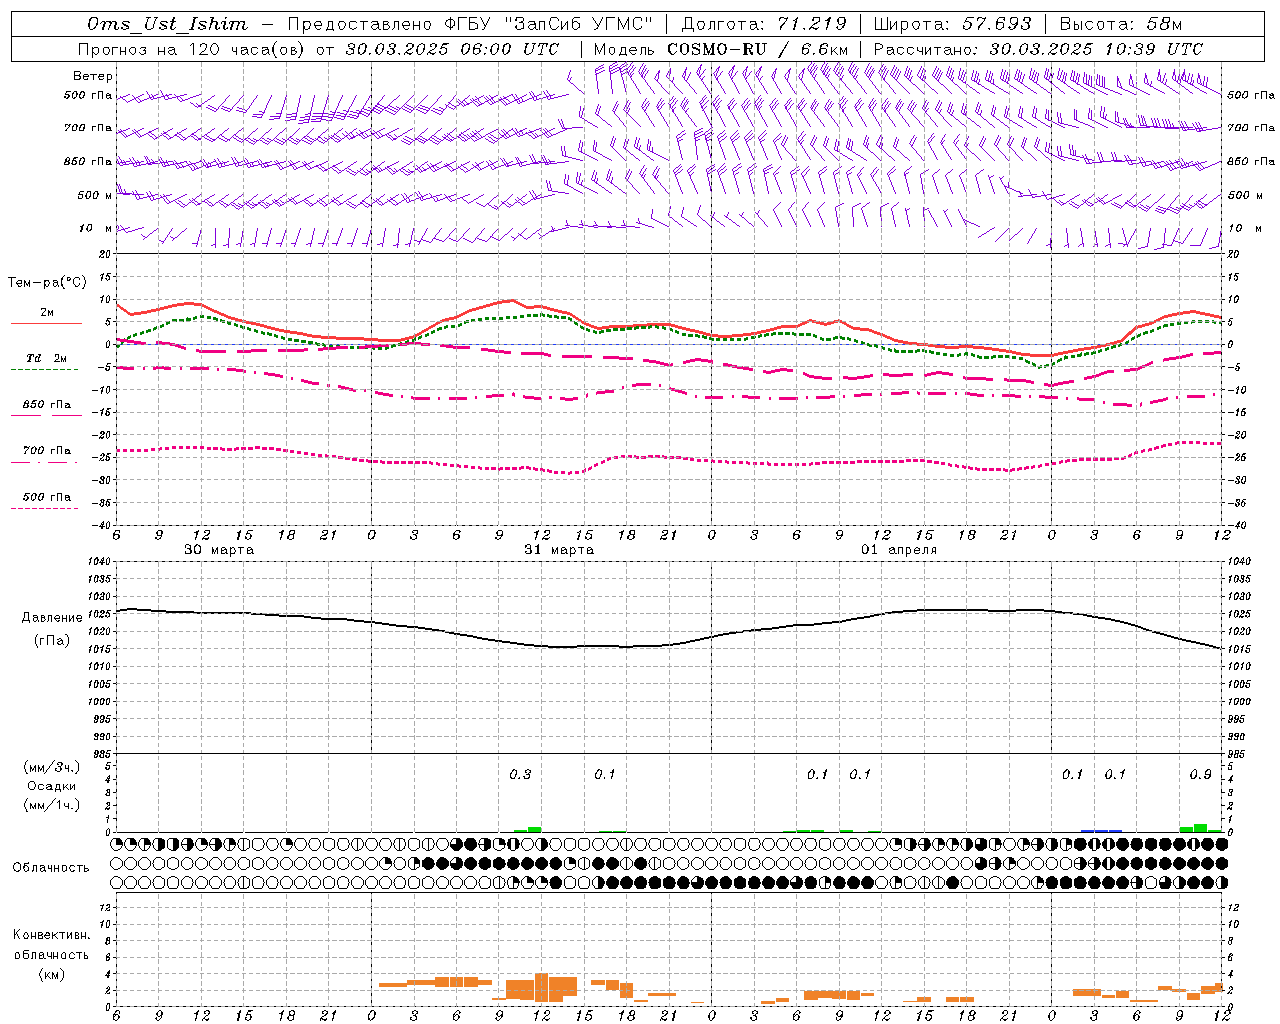Click the 'Давление' pressure label
Viewport: 1280px width, 1024px height.
(x=52, y=618)
